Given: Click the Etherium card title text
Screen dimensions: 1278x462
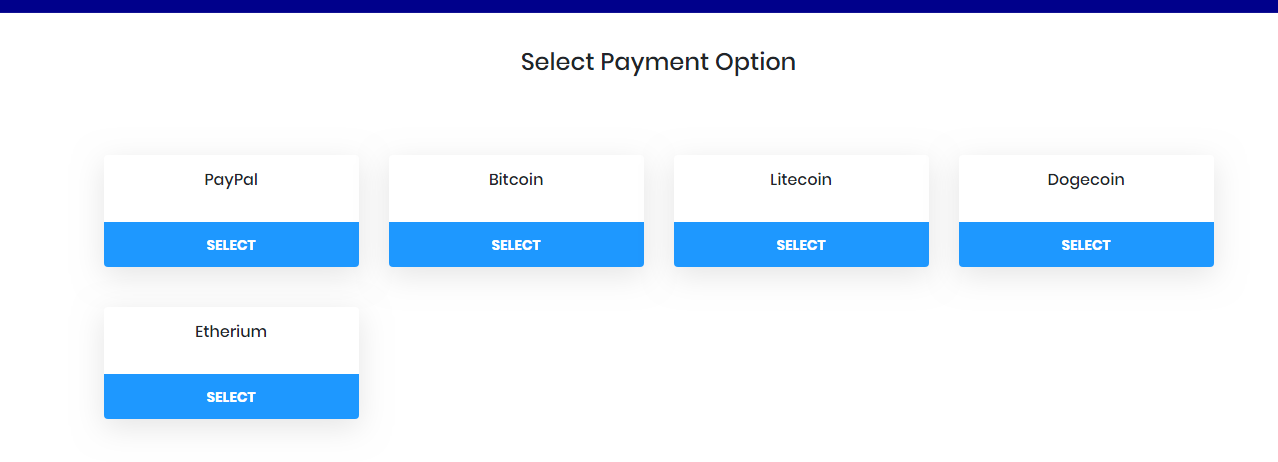Looking at the screenshot, I should (x=231, y=332).
